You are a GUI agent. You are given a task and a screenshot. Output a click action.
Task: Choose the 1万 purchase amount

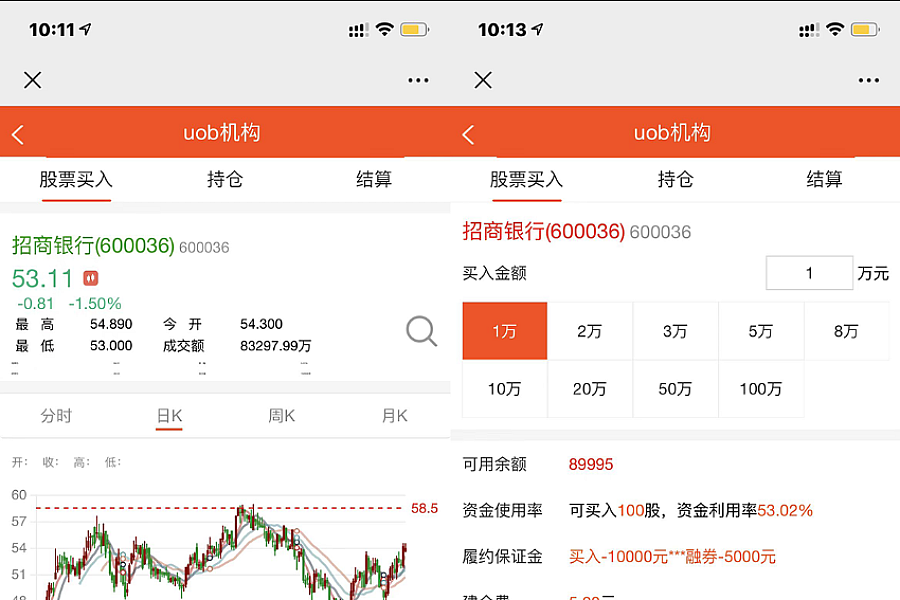pos(505,331)
